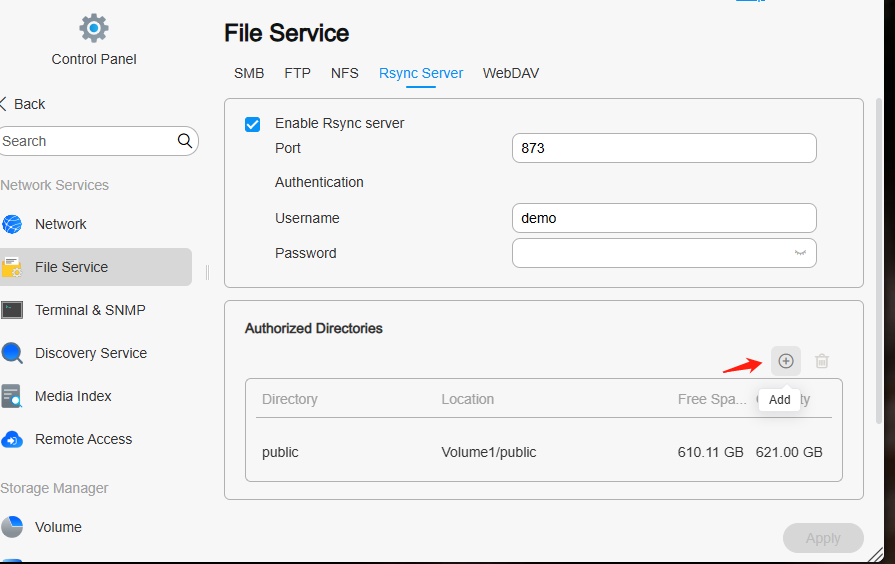
Task: Click the Network Services section label
Action: (54, 185)
